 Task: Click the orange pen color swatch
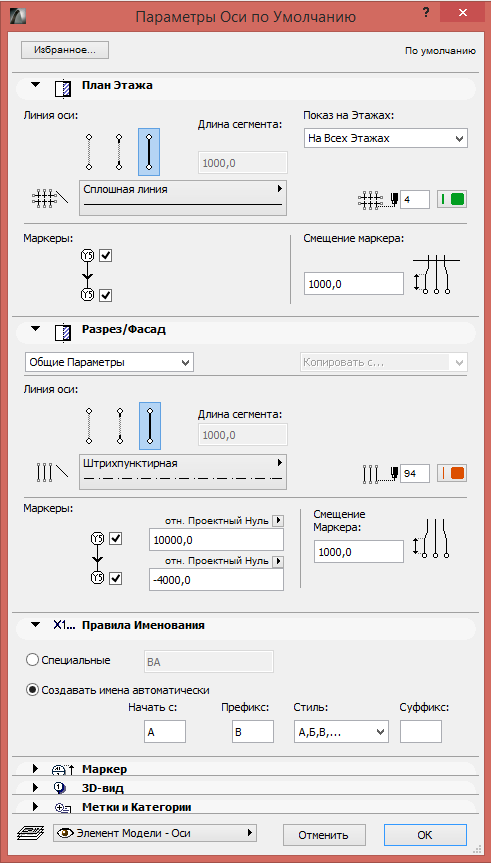452,473
